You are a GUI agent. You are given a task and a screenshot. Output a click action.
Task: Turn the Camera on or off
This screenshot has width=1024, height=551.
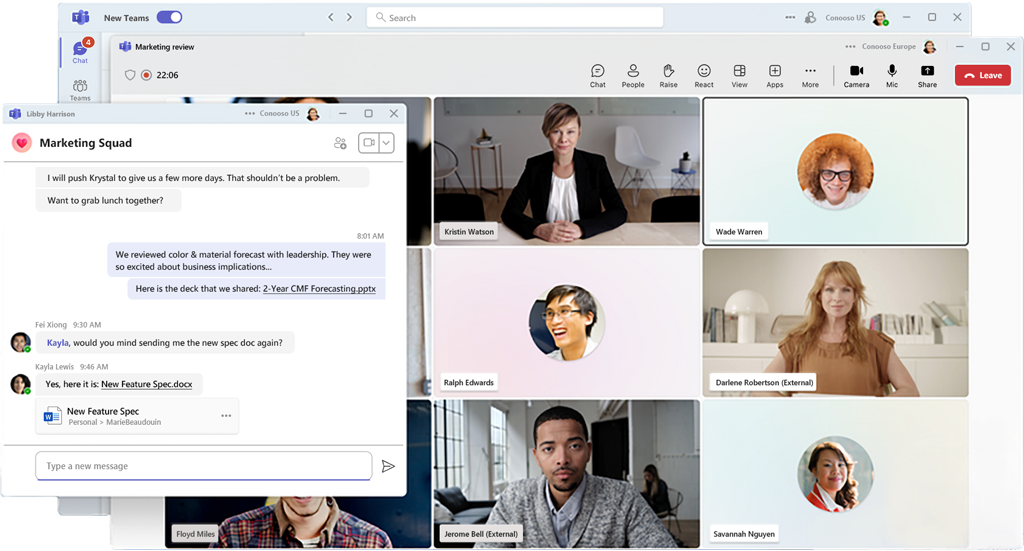(x=856, y=75)
